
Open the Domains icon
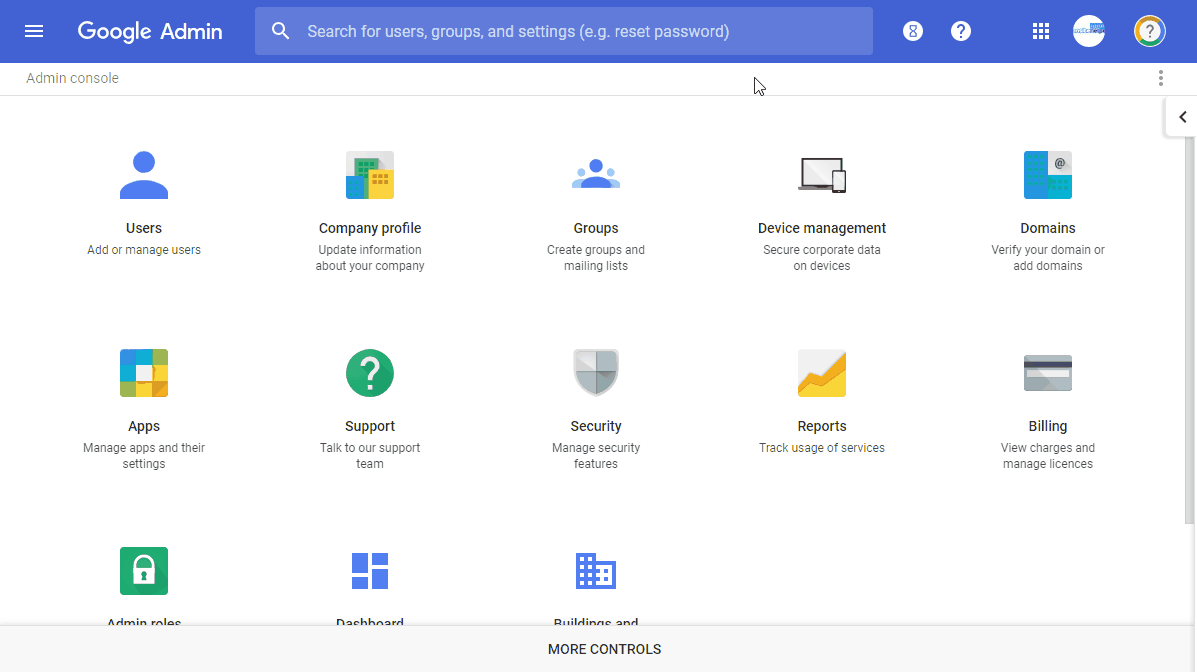pos(1047,175)
